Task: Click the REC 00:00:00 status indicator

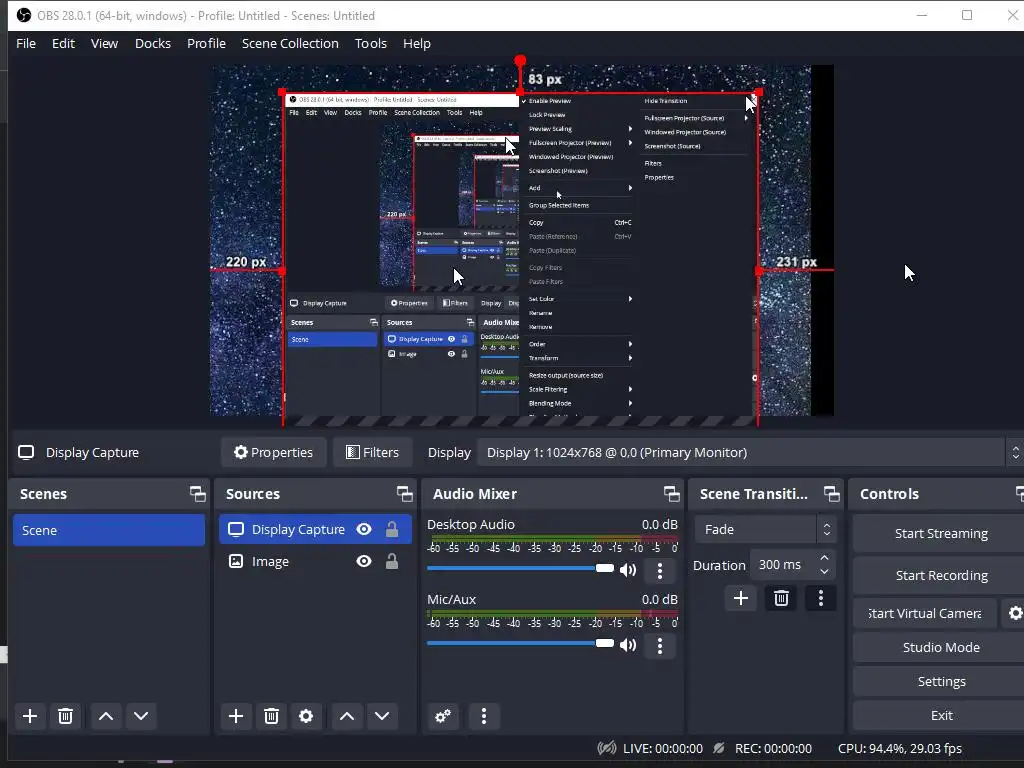Action: [762, 748]
